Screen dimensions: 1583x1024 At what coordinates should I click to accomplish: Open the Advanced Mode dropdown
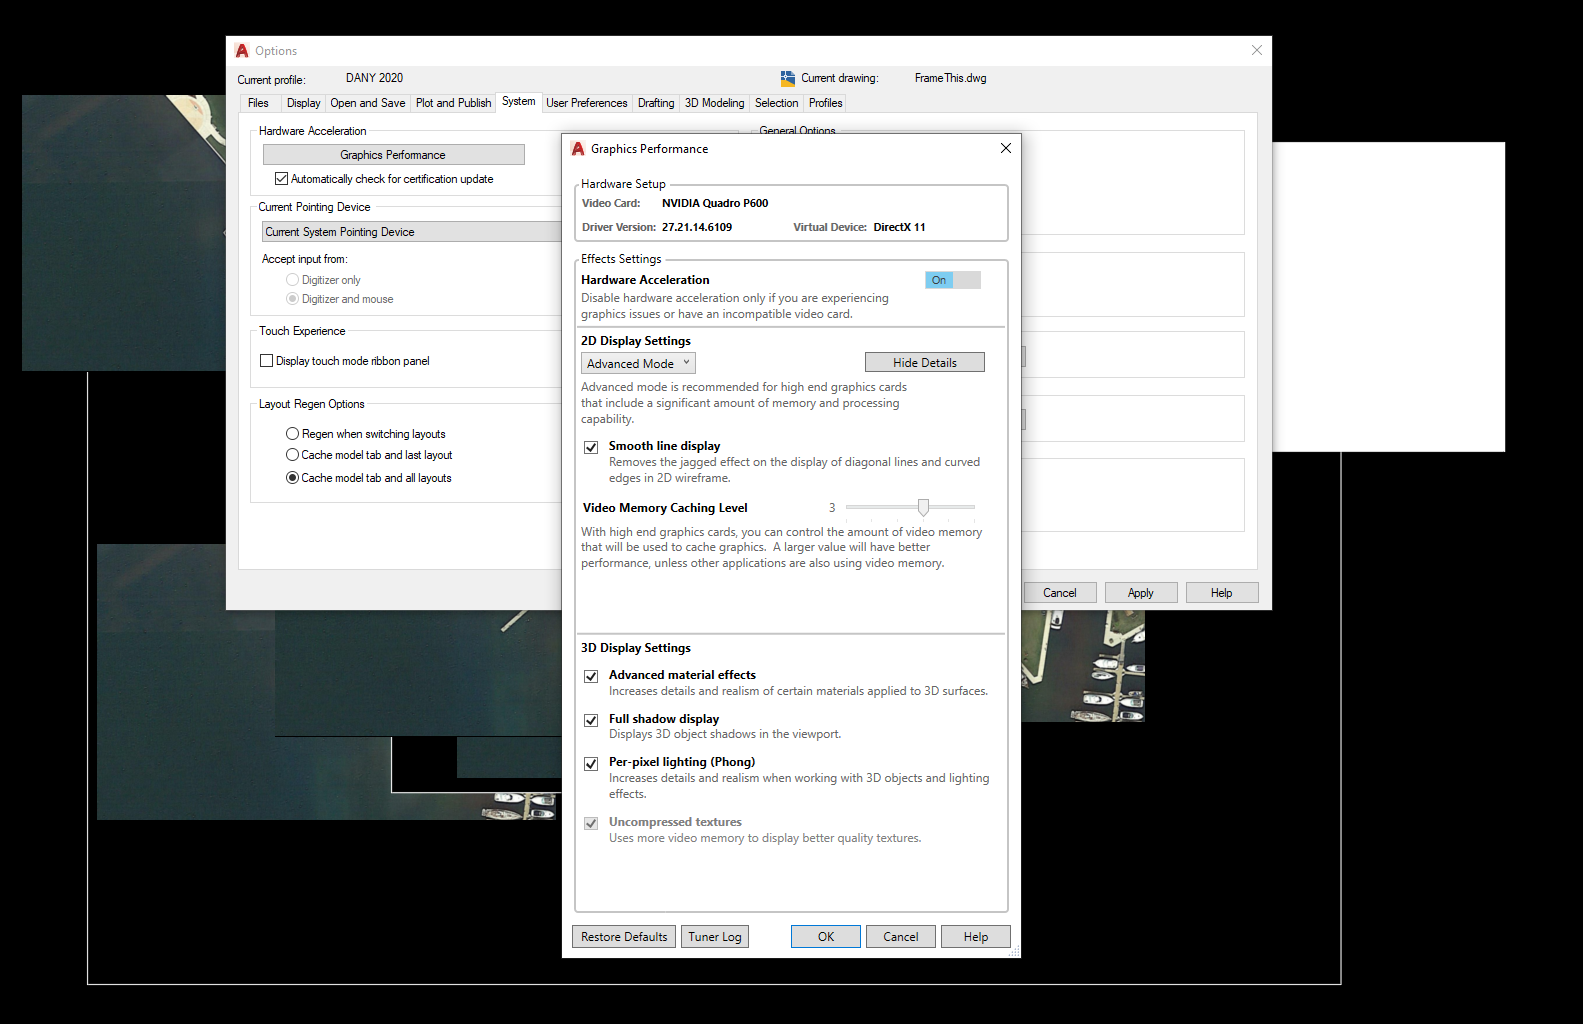638,364
